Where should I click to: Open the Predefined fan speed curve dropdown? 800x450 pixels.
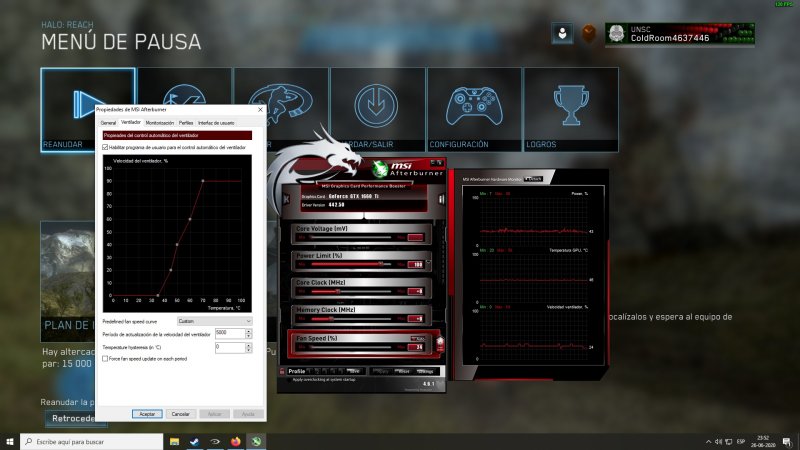click(214, 321)
